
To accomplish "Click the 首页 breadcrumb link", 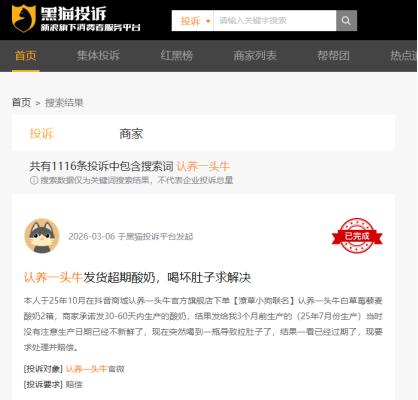I will pos(21,102).
